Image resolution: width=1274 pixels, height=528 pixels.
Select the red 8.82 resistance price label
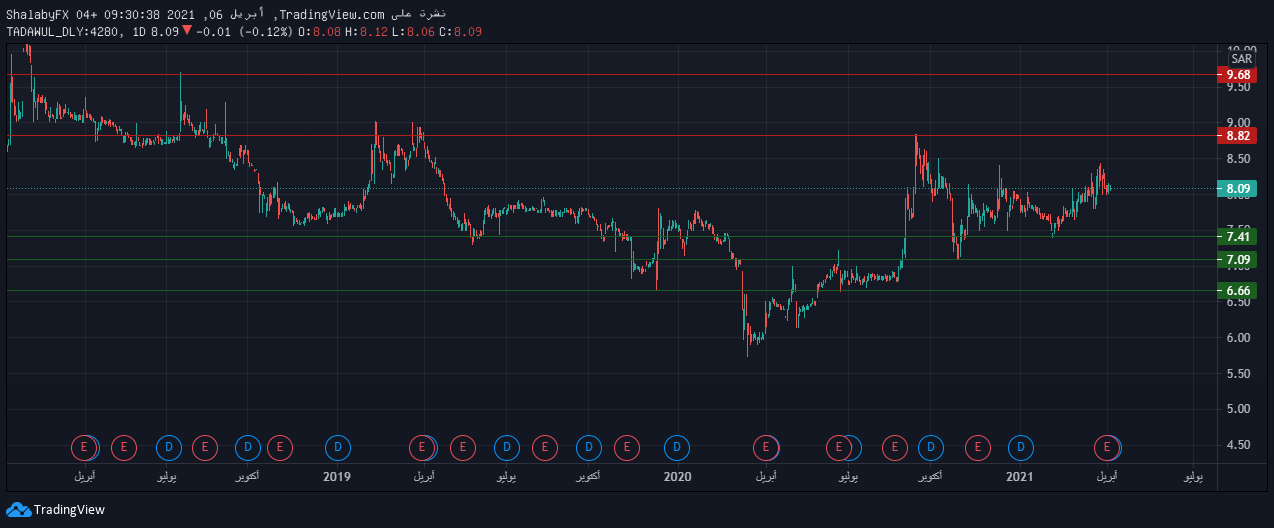[1238, 135]
